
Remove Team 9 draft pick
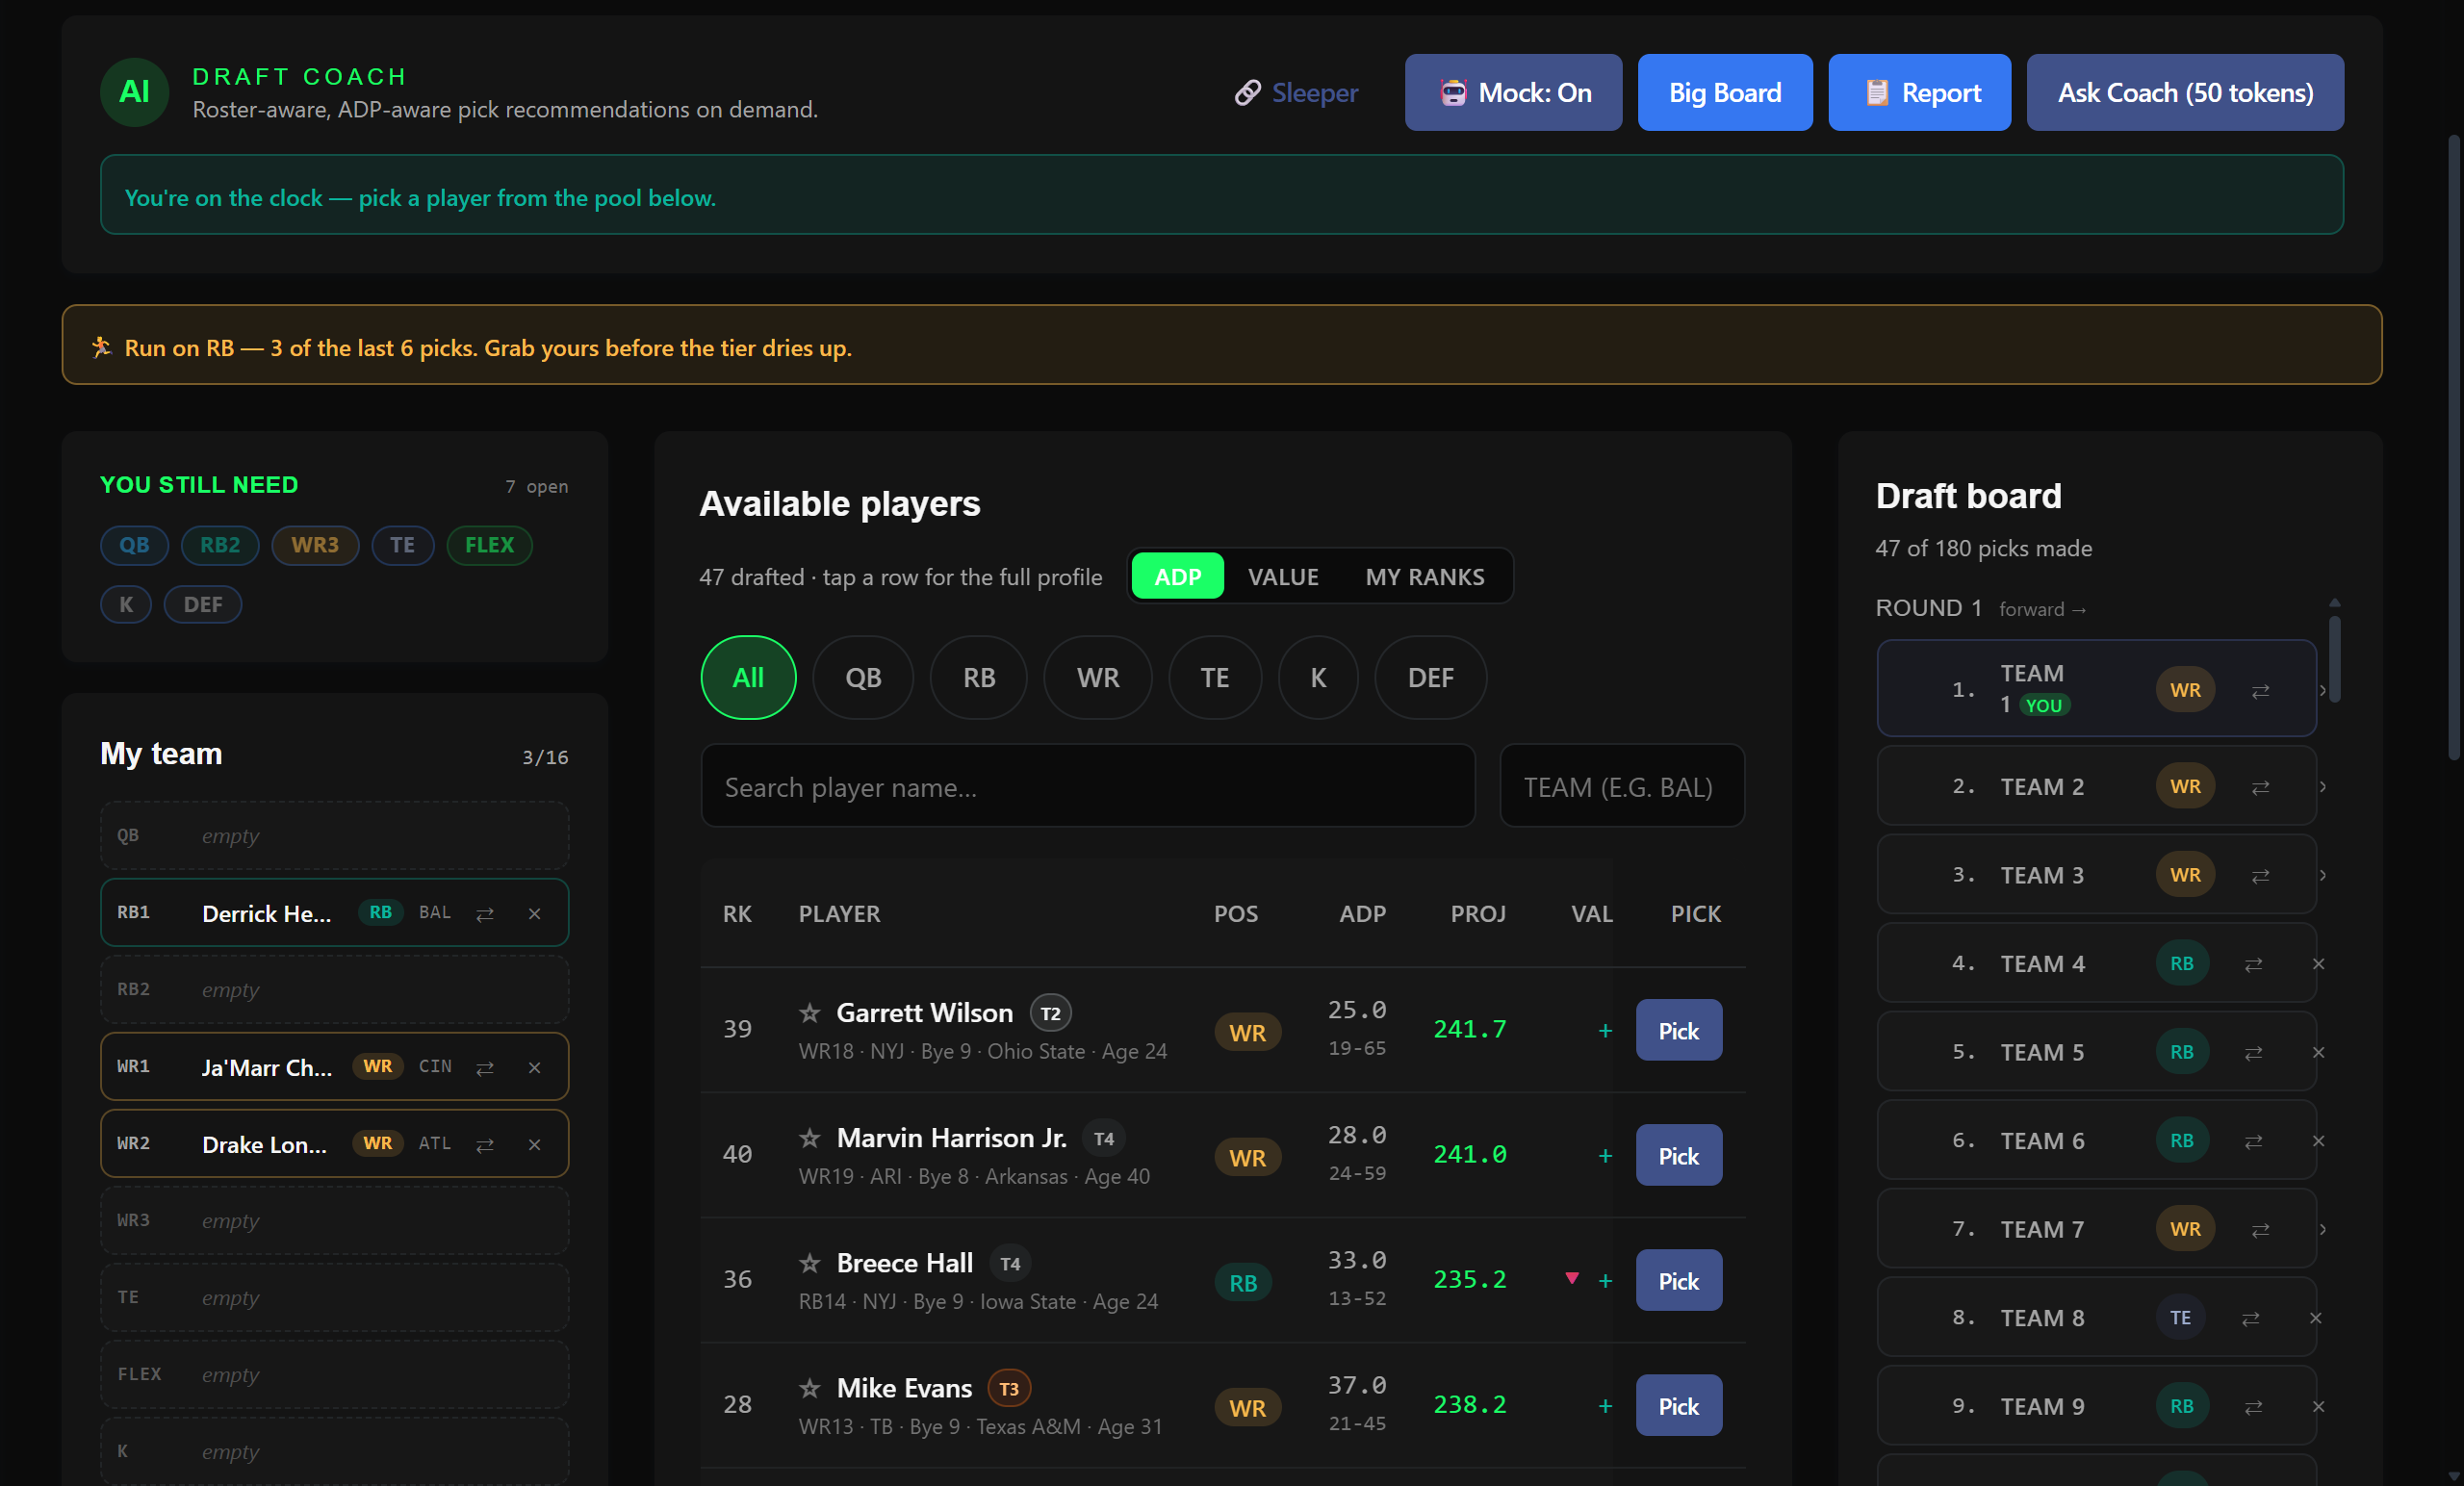pyautogui.click(x=2318, y=1406)
